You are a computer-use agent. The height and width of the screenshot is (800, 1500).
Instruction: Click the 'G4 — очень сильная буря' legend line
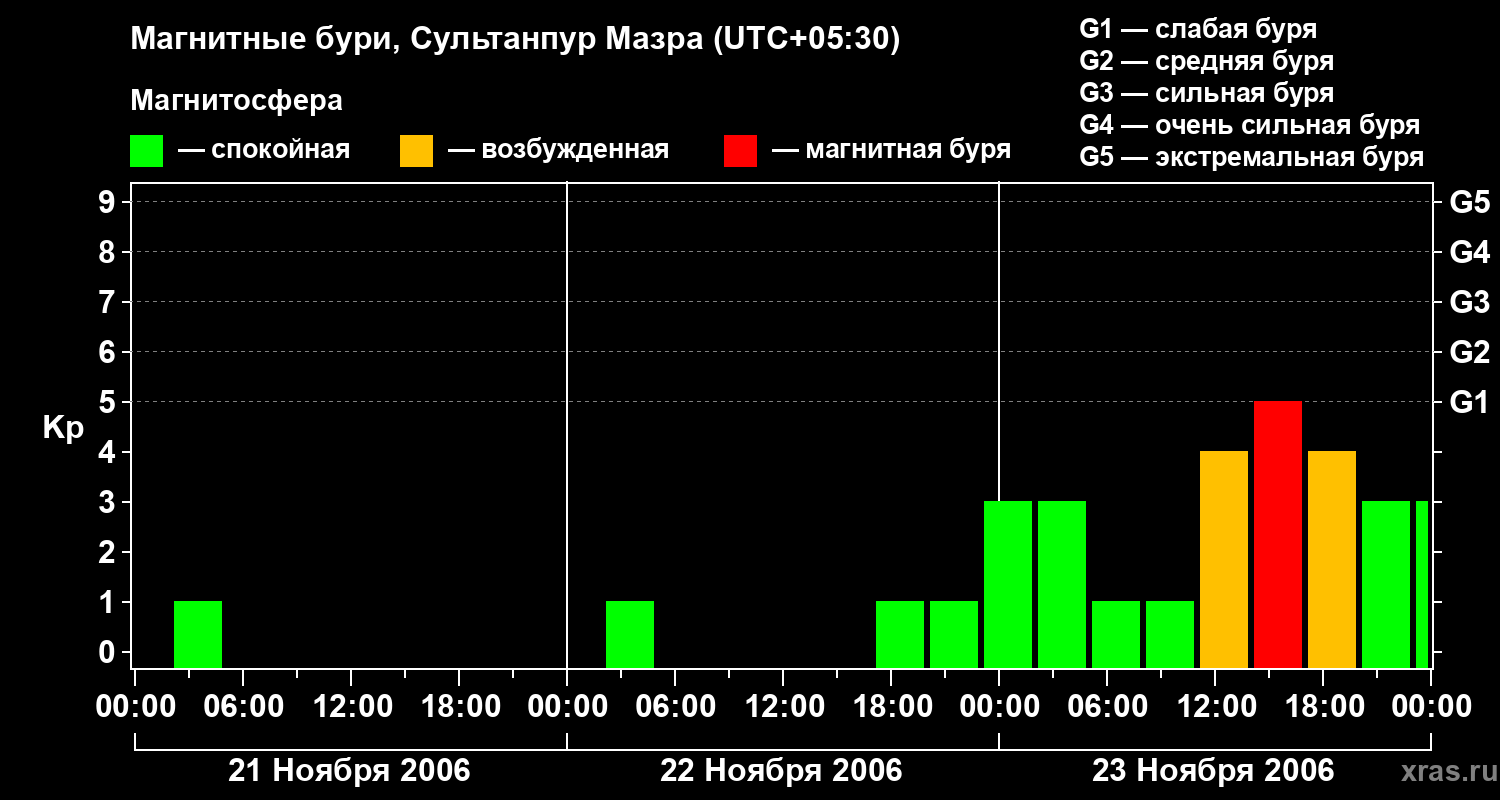(x=1250, y=125)
